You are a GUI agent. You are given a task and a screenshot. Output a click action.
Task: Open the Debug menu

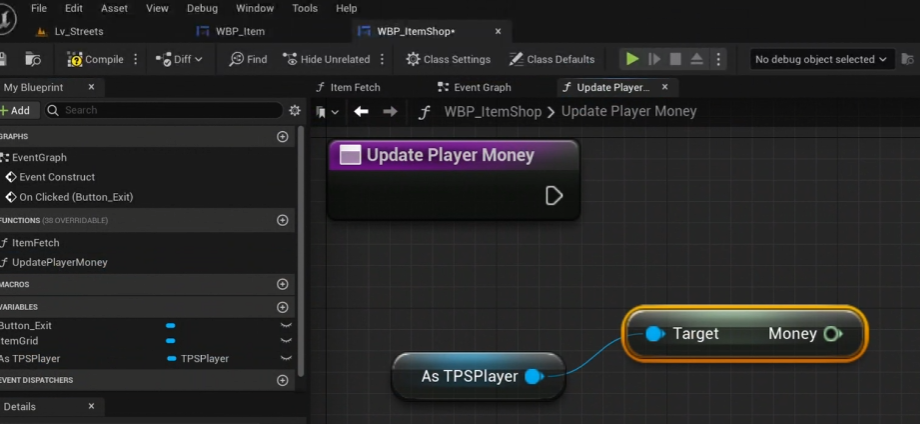pos(202,8)
